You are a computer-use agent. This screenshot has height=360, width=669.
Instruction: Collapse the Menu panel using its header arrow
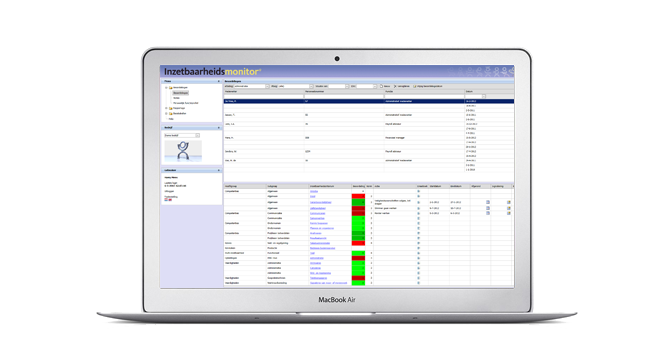tap(219, 81)
